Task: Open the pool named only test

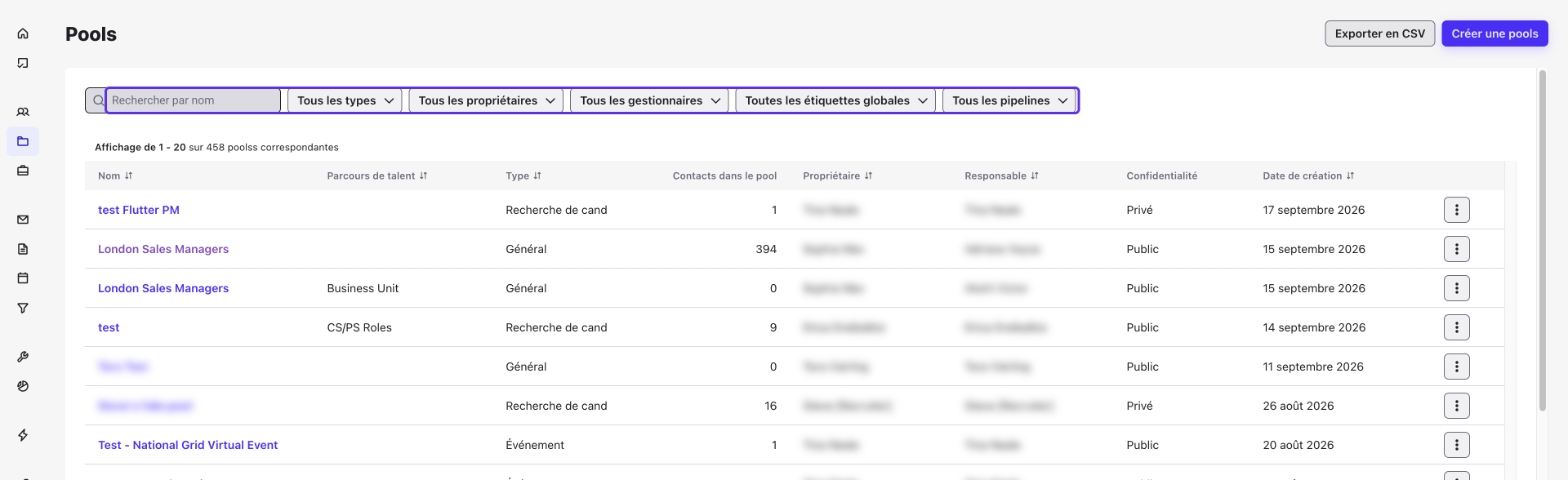Action: (109, 327)
